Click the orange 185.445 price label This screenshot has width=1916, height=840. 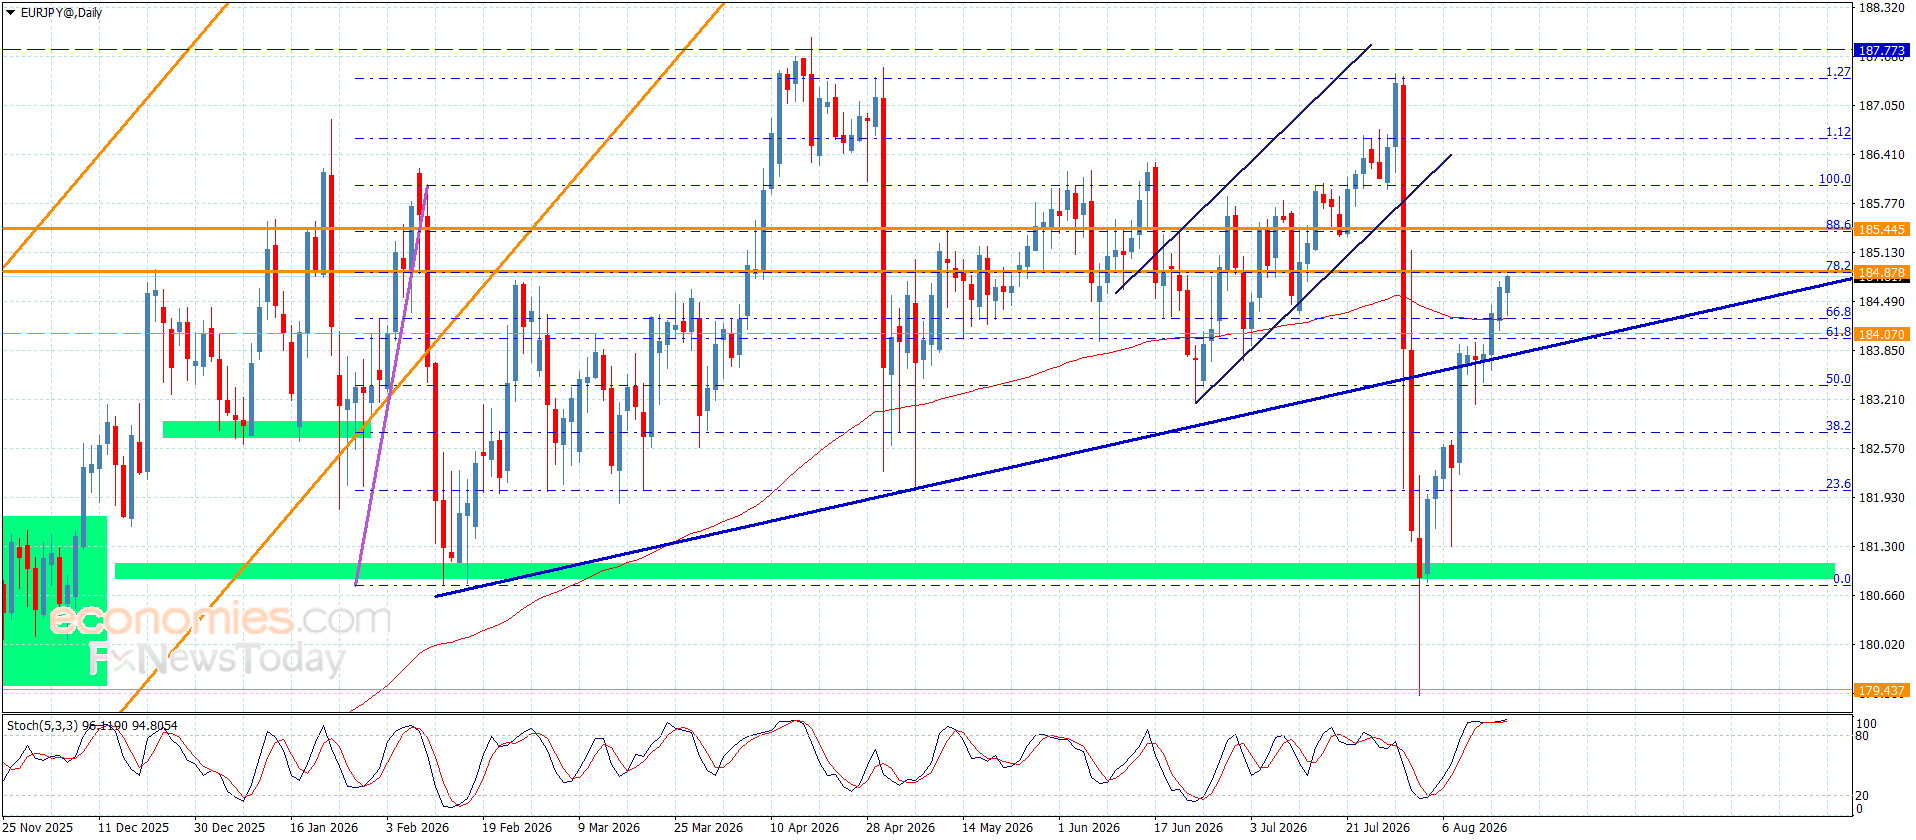pos(1882,229)
